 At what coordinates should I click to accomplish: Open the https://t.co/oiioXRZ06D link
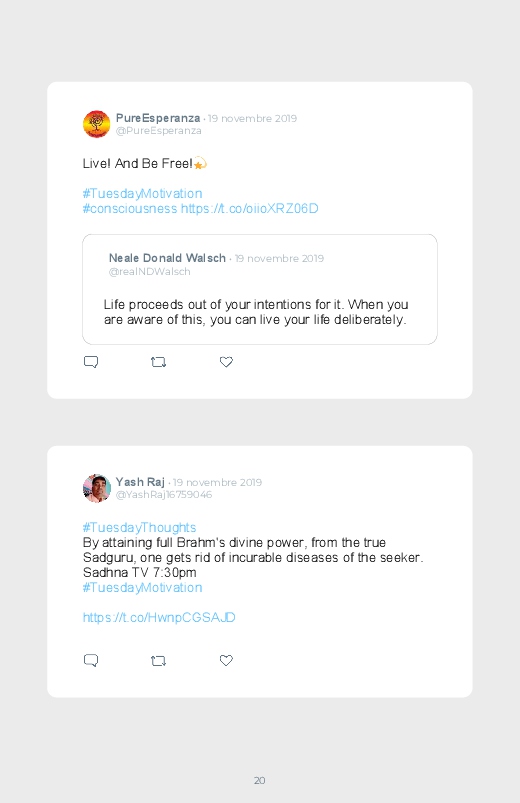click(249, 208)
